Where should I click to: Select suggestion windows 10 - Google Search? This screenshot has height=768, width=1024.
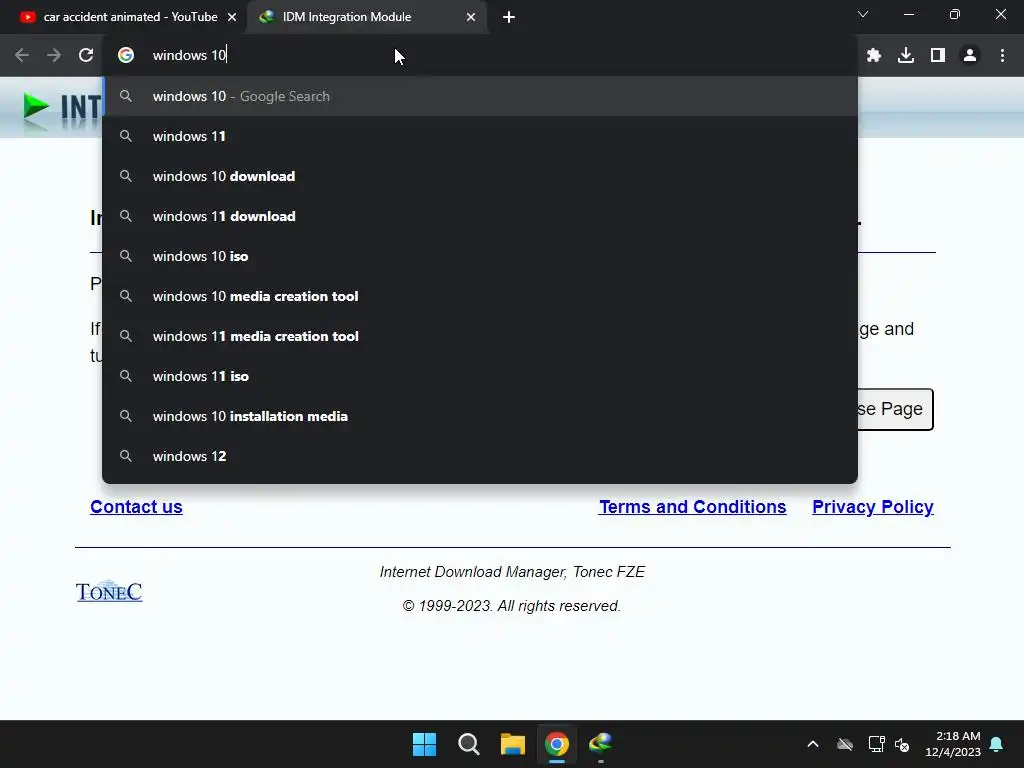click(480, 96)
